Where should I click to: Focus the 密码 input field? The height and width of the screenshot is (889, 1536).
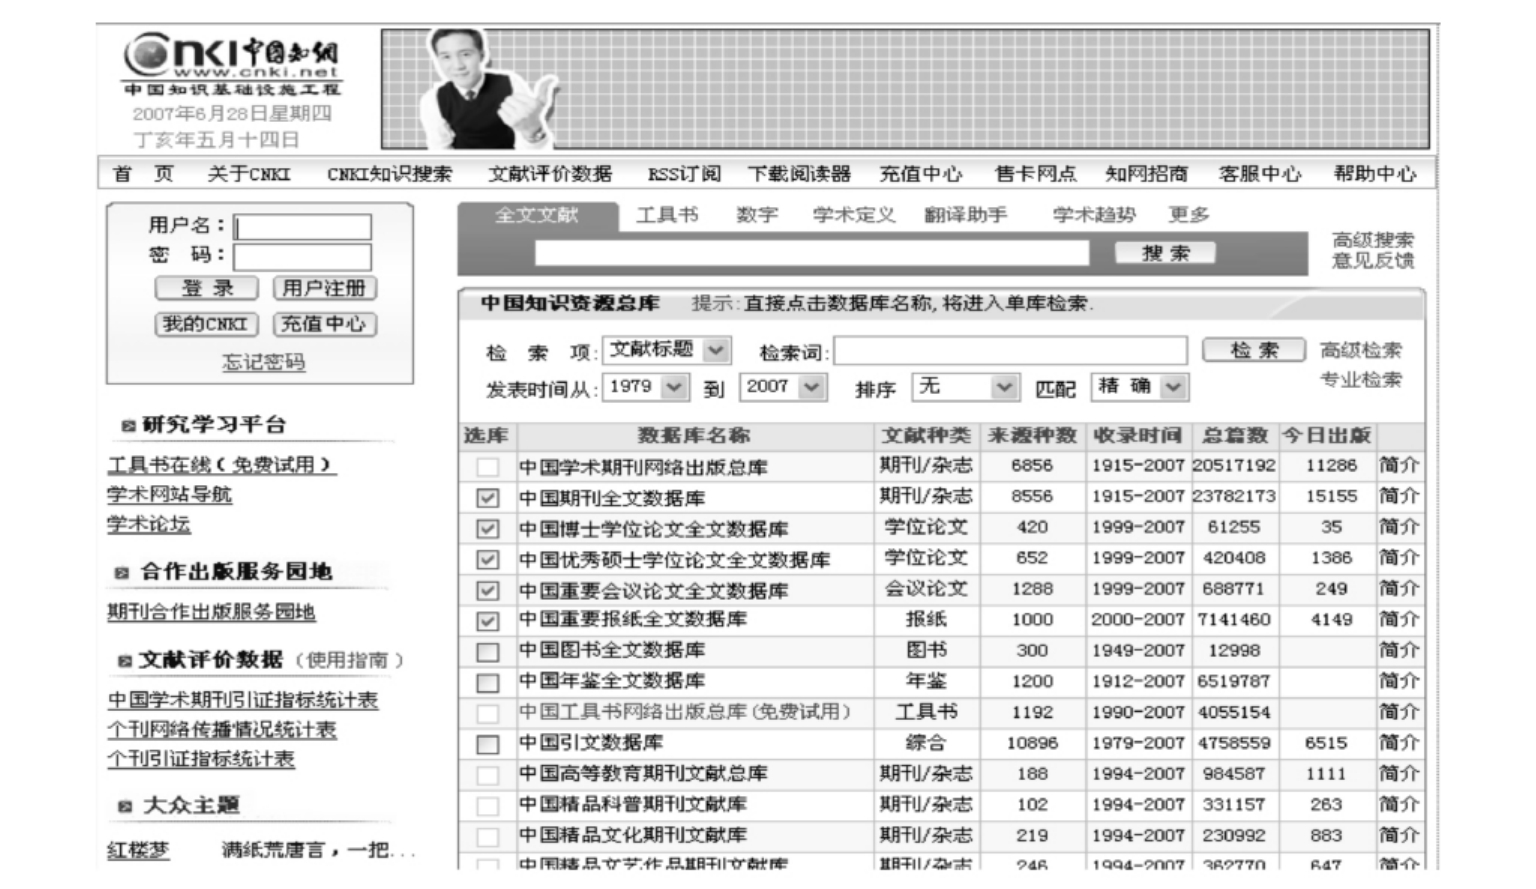[302, 257]
